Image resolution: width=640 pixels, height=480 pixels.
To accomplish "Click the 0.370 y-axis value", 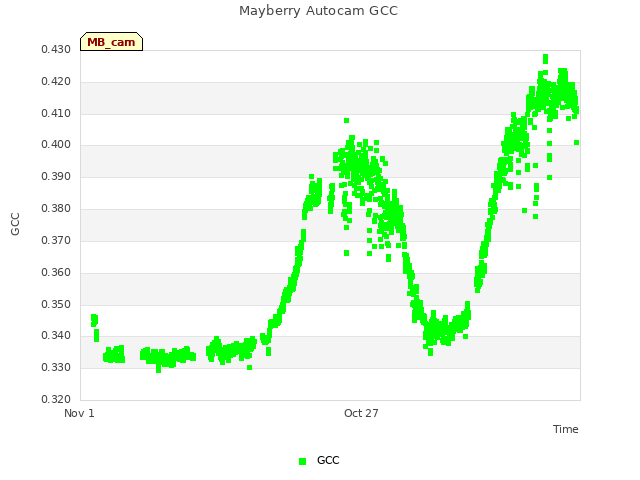I will (56, 240).
